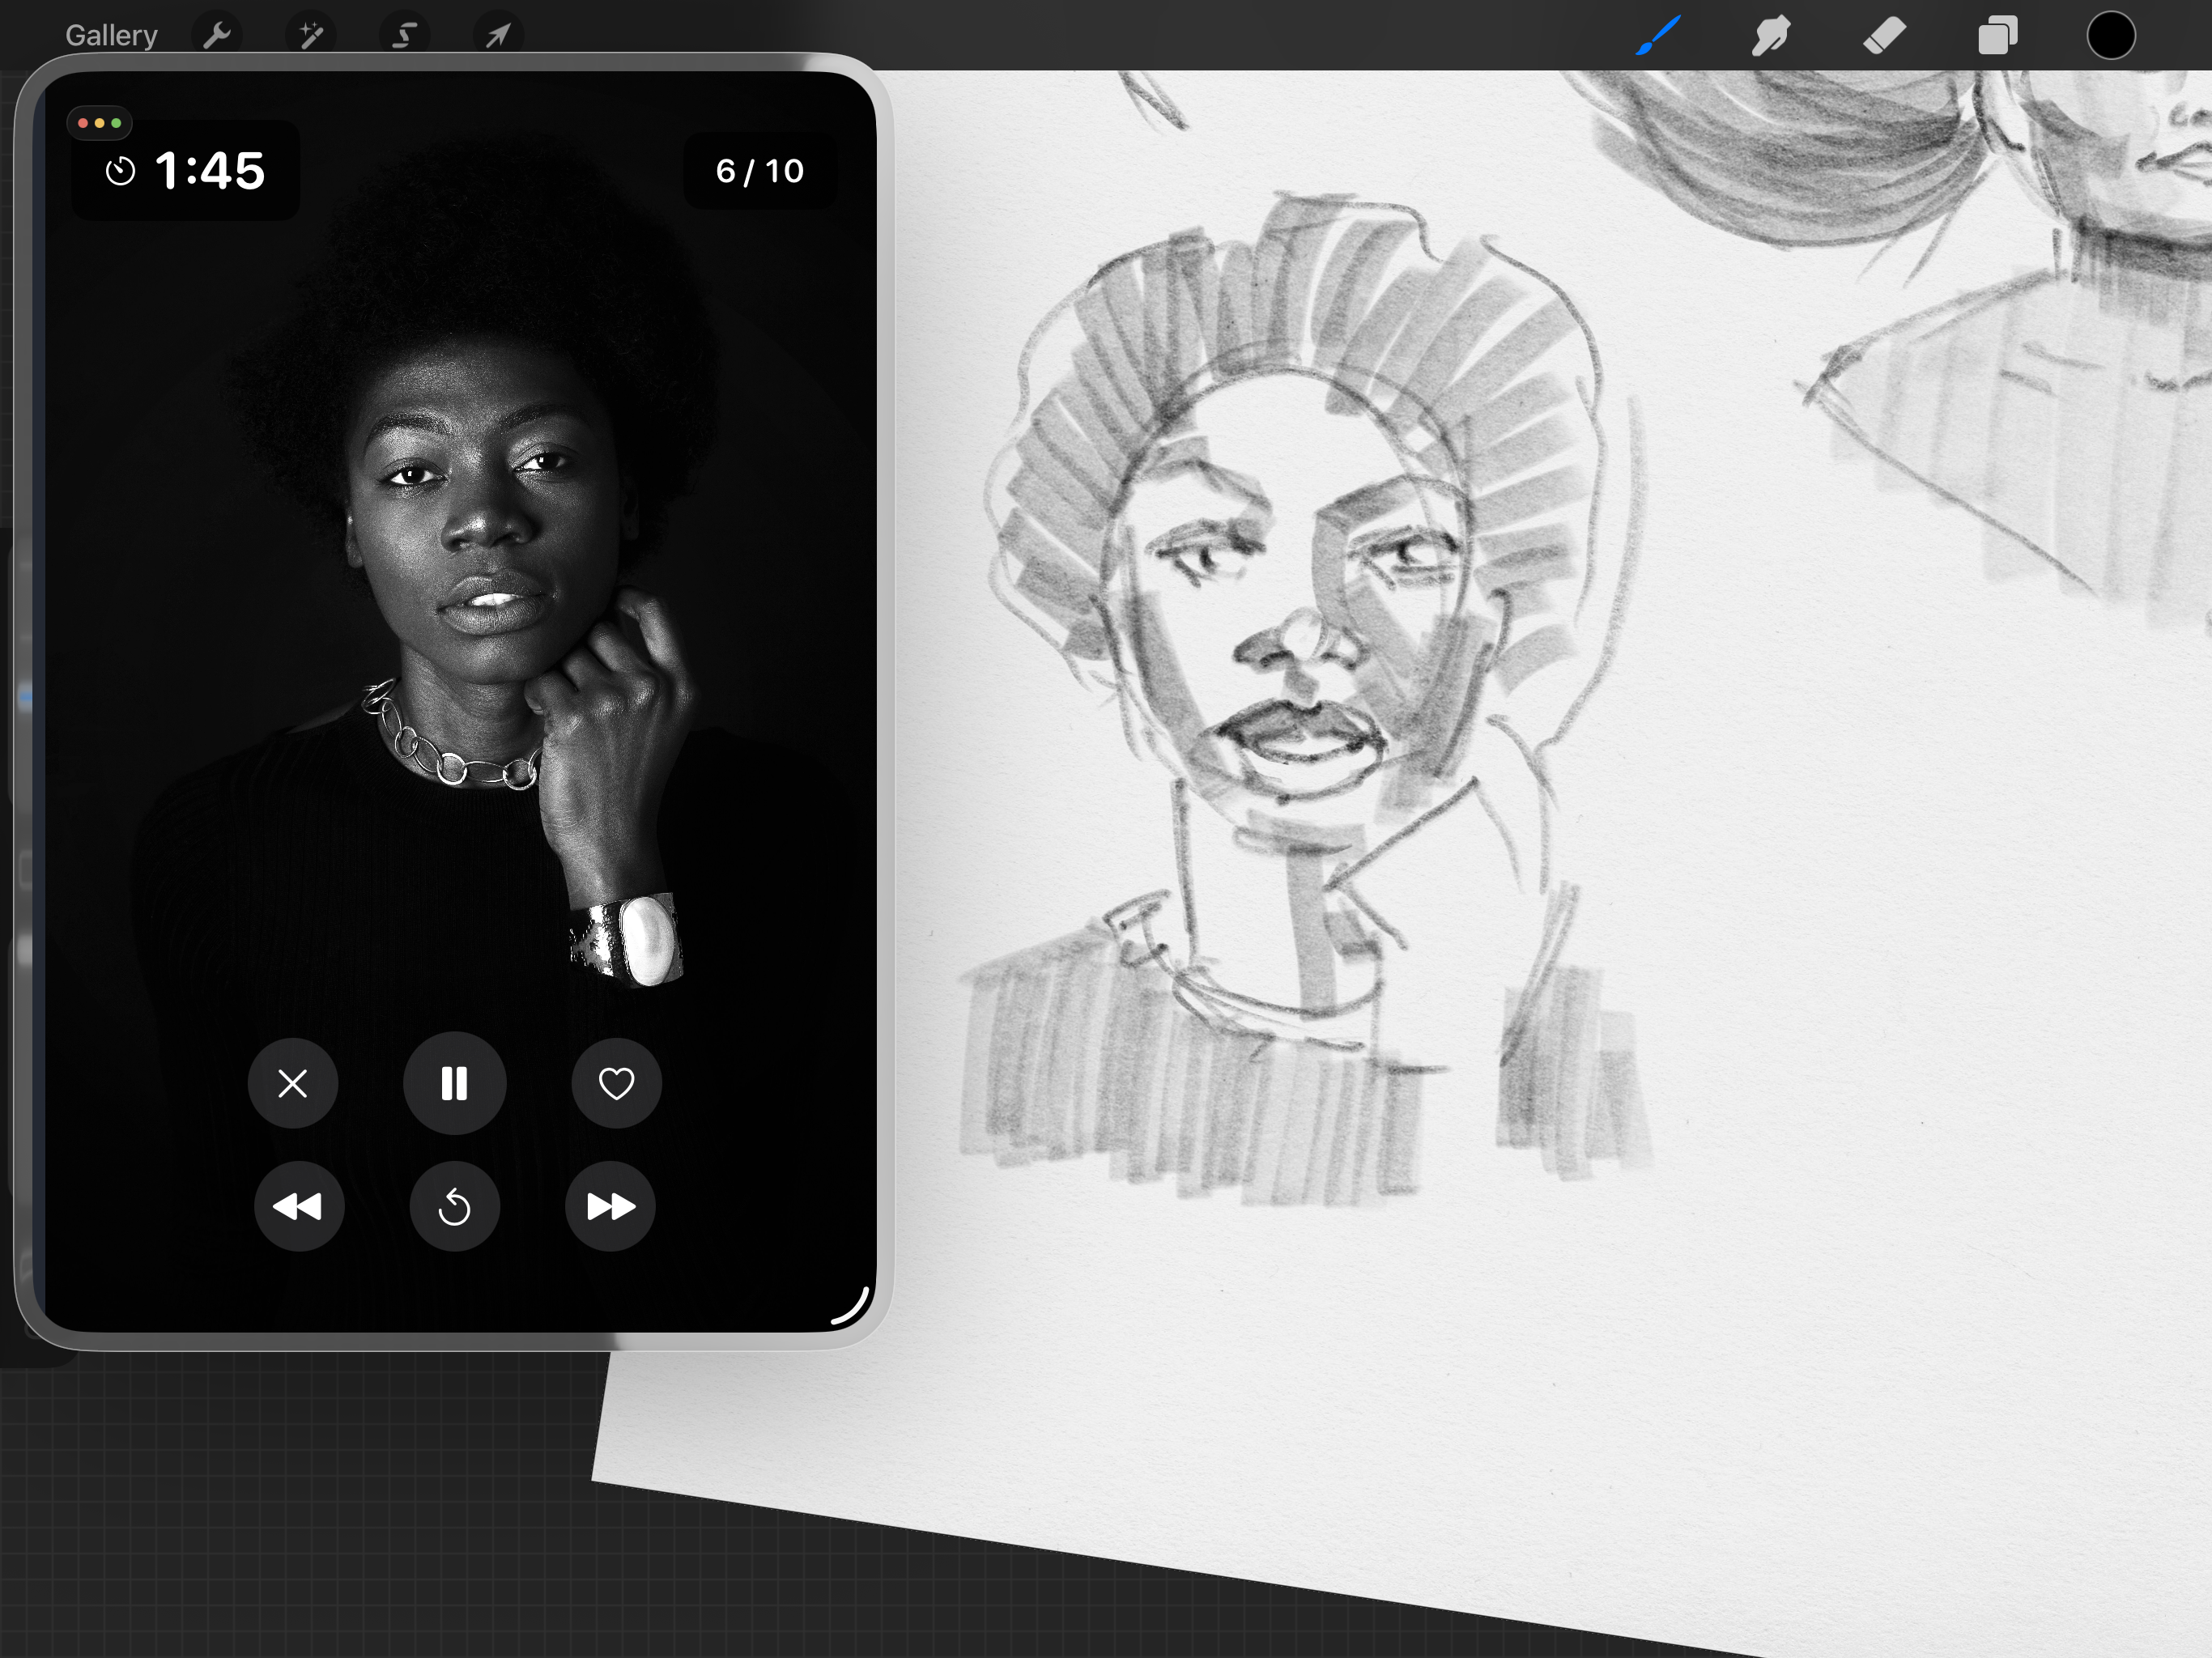
Task: Click the 6 / 10 pose counter
Action: (x=760, y=170)
